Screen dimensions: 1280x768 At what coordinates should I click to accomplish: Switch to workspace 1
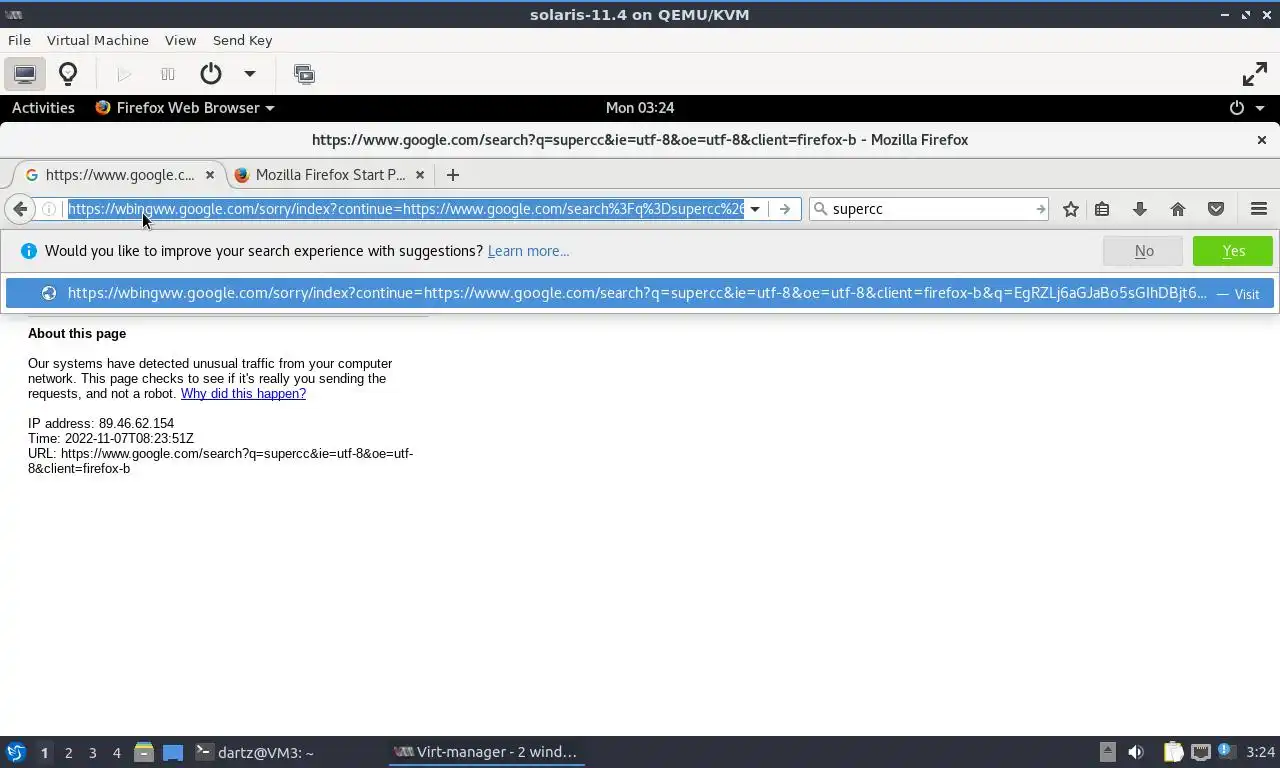point(44,752)
